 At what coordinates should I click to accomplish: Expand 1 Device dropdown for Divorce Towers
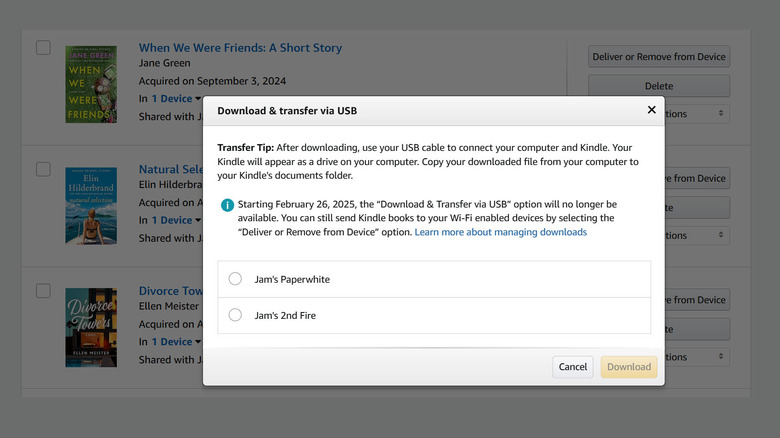click(175, 342)
